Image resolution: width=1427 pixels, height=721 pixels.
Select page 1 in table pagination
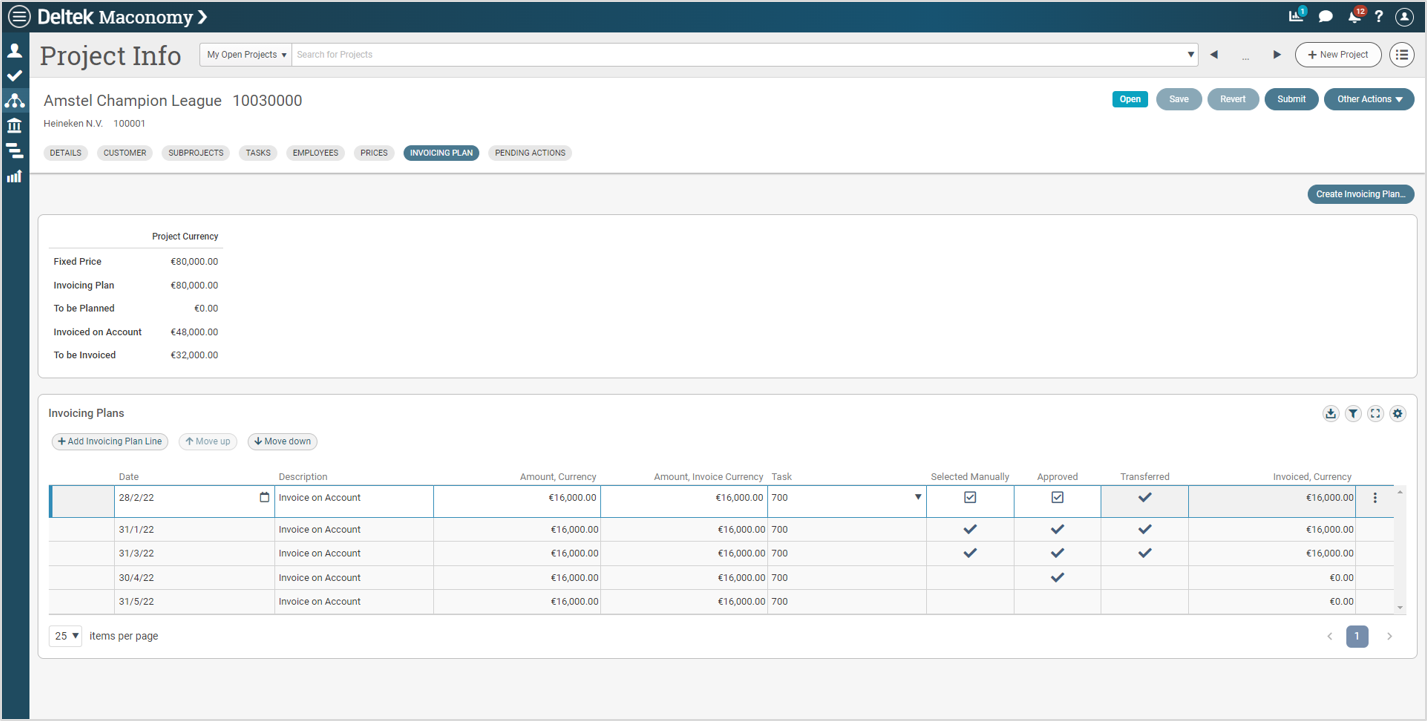click(x=1357, y=636)
